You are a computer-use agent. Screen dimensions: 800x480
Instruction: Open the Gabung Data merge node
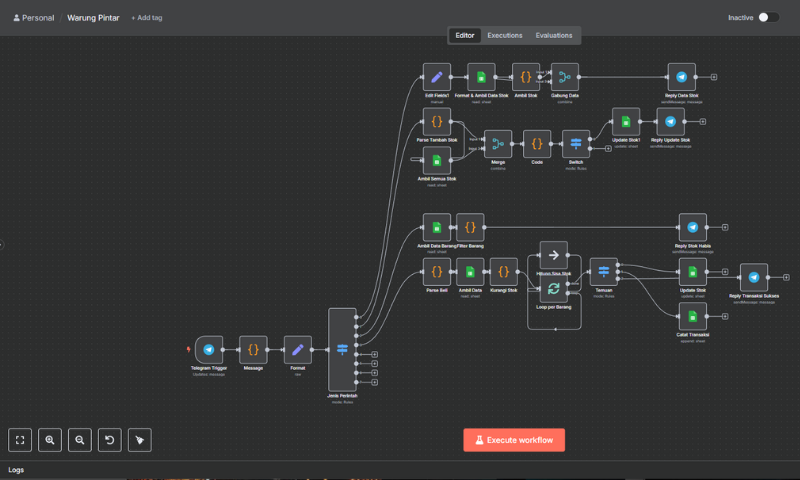pos(565,77)
